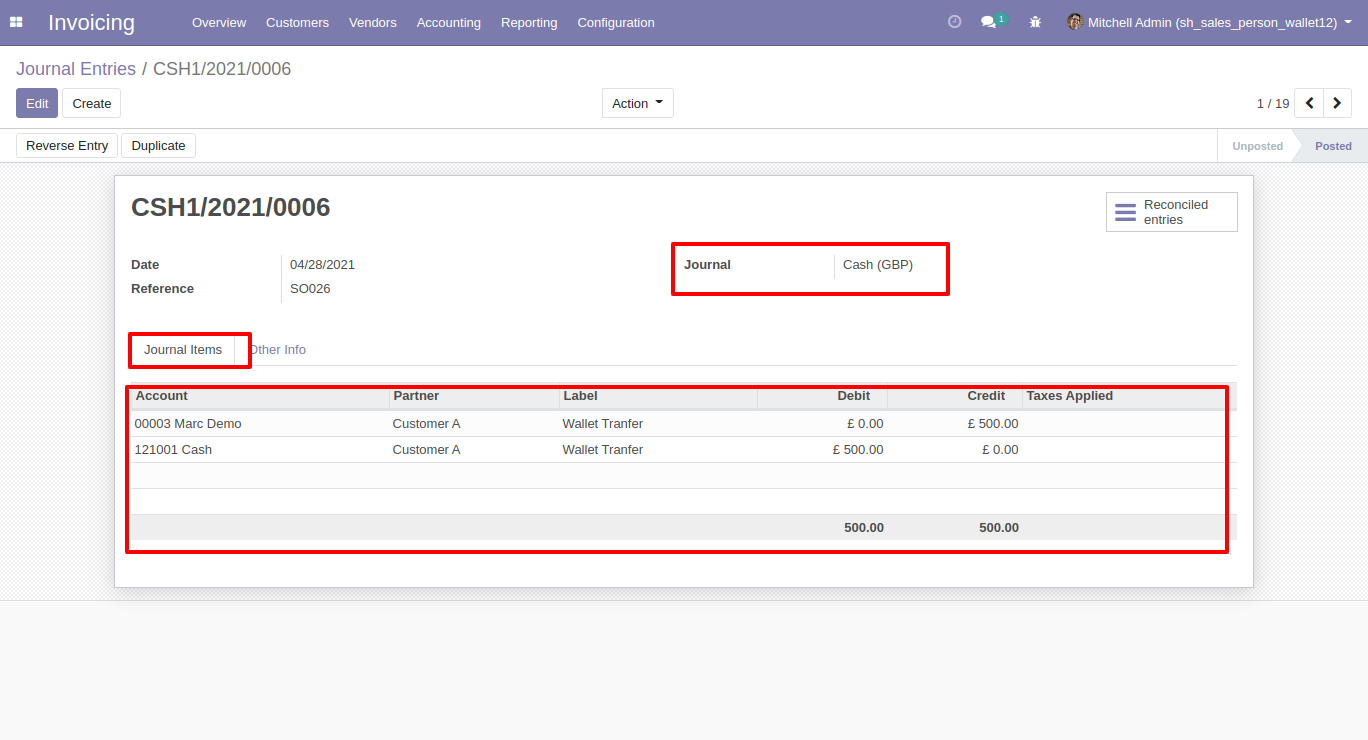This screenshot has height=740, width=1368.
Task: Open the activities clock icon
Action: (x=954, y=22)
